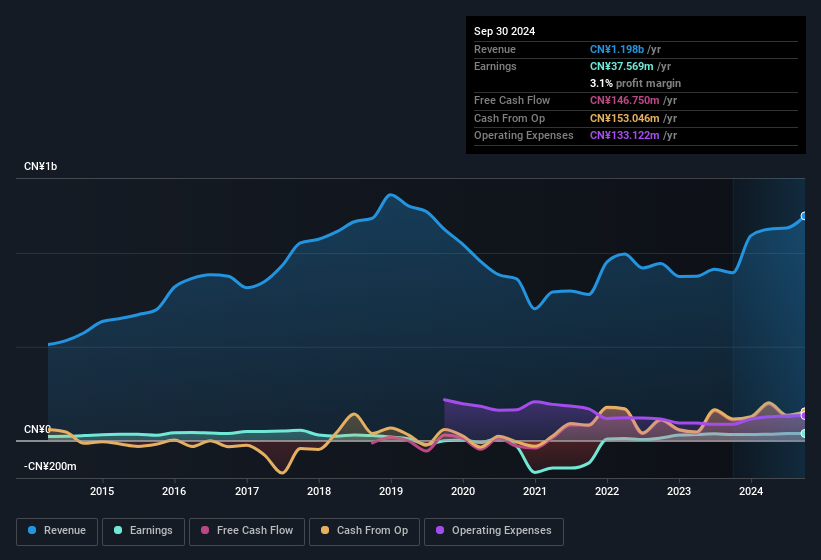Click the 2016 x-axis label
This screenshot has height=560, width=821.
174,491
